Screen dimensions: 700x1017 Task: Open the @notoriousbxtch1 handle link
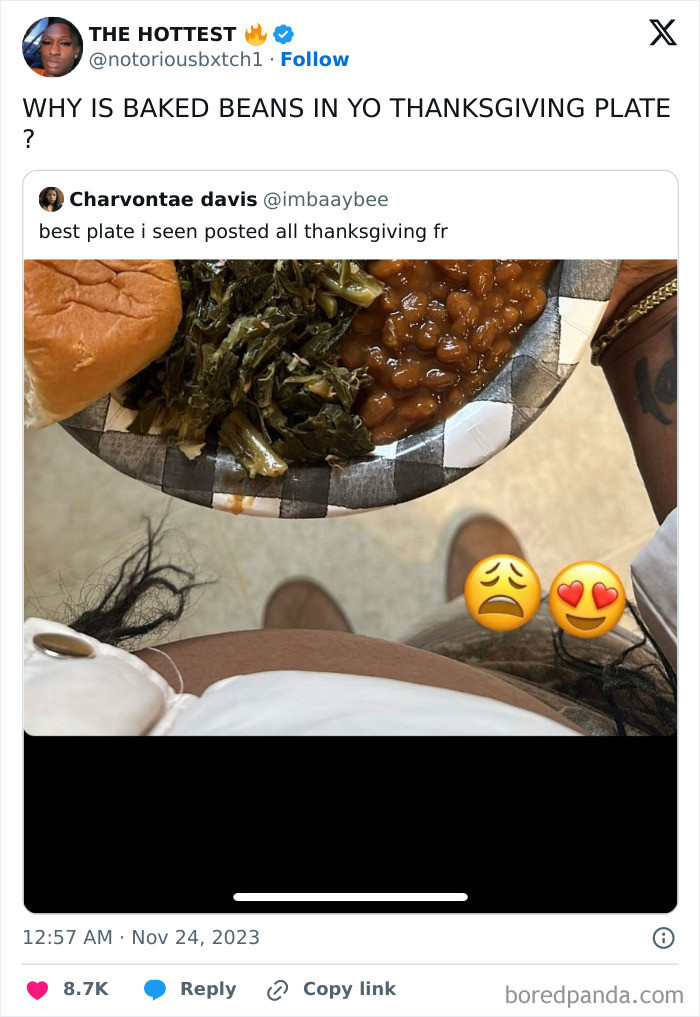(176, 60)
